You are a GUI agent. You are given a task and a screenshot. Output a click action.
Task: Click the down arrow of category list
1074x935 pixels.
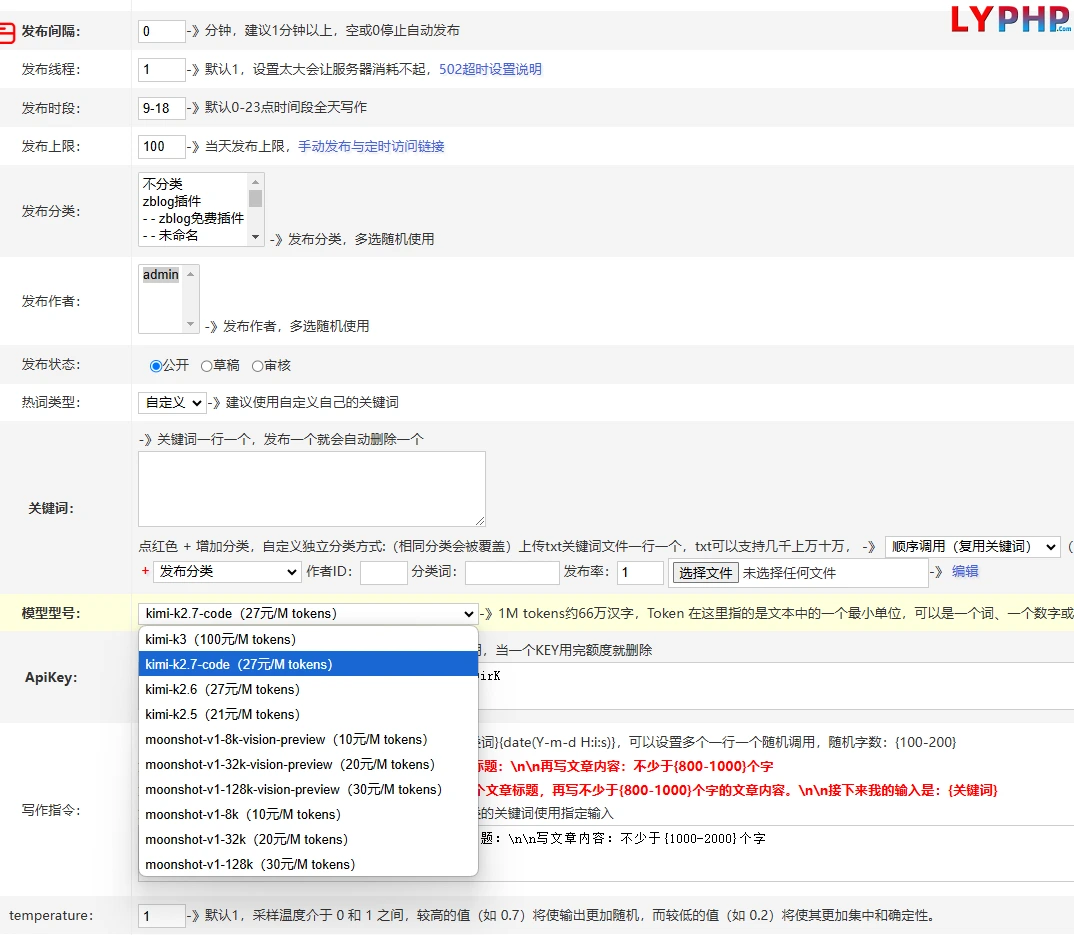click(255, 237)
